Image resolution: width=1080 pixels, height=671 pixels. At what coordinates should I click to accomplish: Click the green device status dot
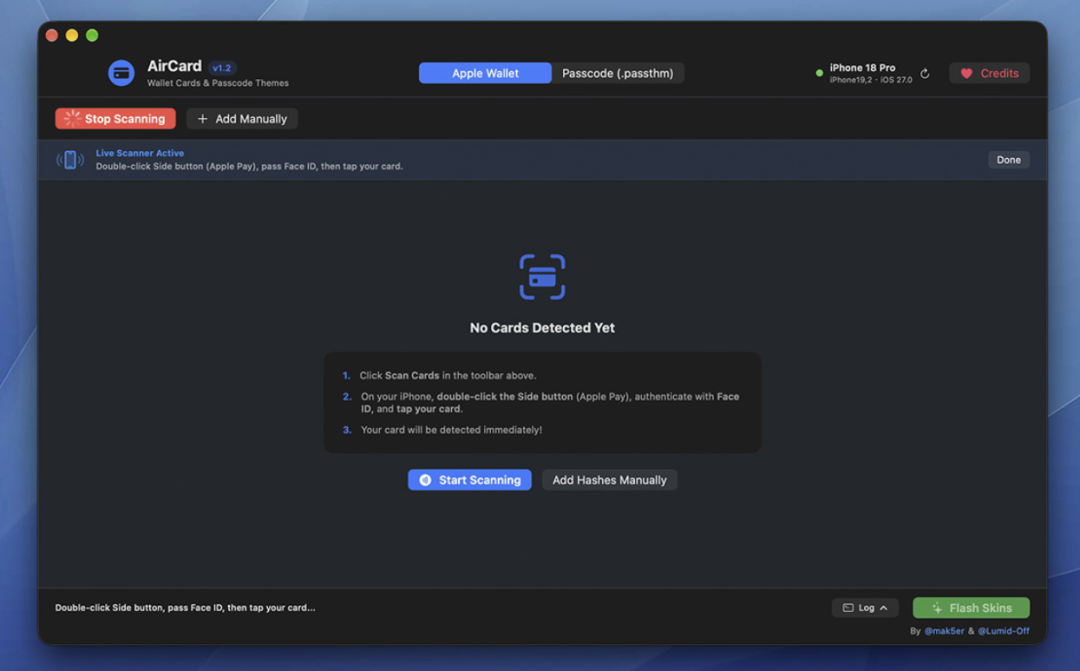tap(819, 73)
